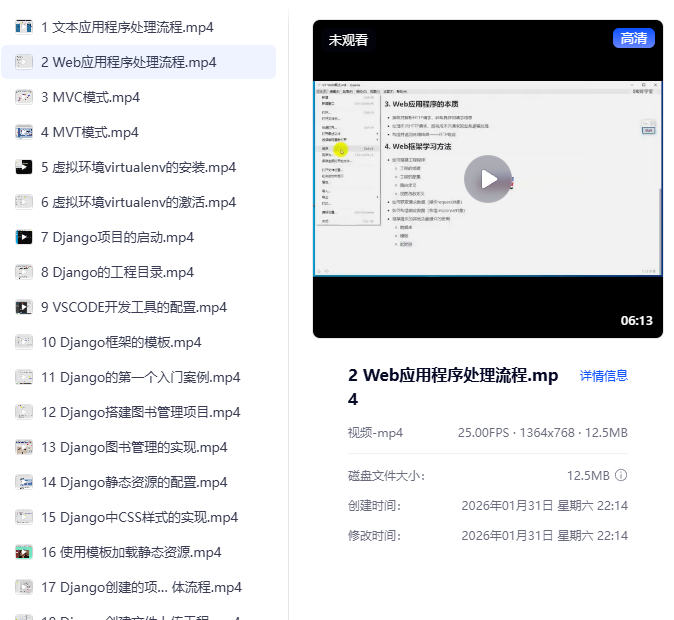Click the thumbnail icon of 7 Django项目的启动.mp4

coord(24,237)
